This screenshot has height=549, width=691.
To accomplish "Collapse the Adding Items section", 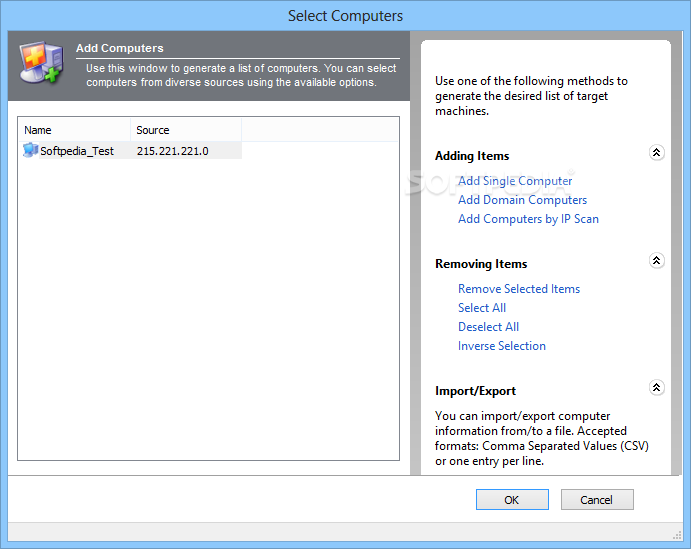I will pyautogui.click(x=656, y=152).
